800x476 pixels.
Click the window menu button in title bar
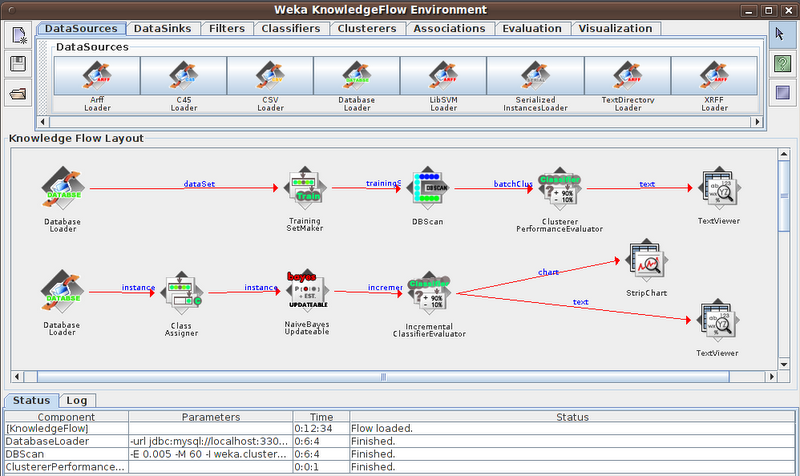(11, 10)
